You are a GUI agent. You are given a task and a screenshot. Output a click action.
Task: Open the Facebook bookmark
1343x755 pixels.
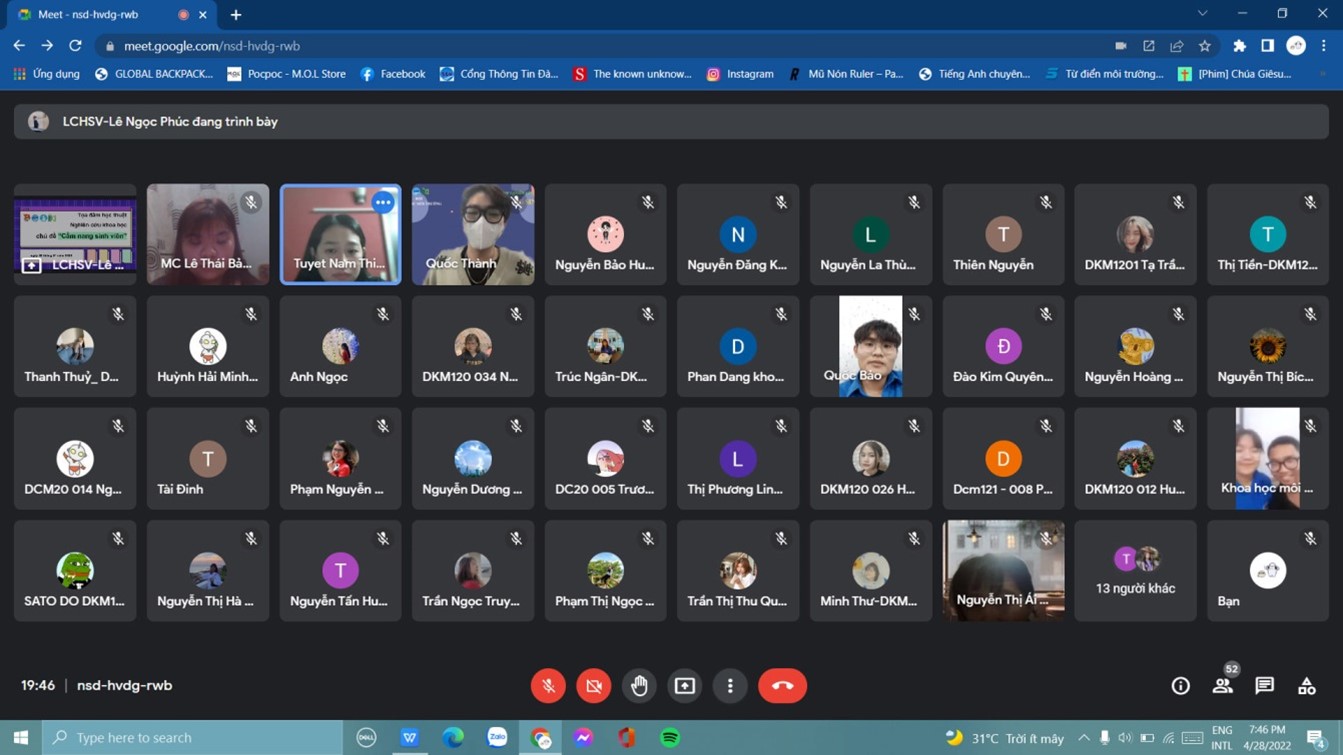tap(392, 74)
